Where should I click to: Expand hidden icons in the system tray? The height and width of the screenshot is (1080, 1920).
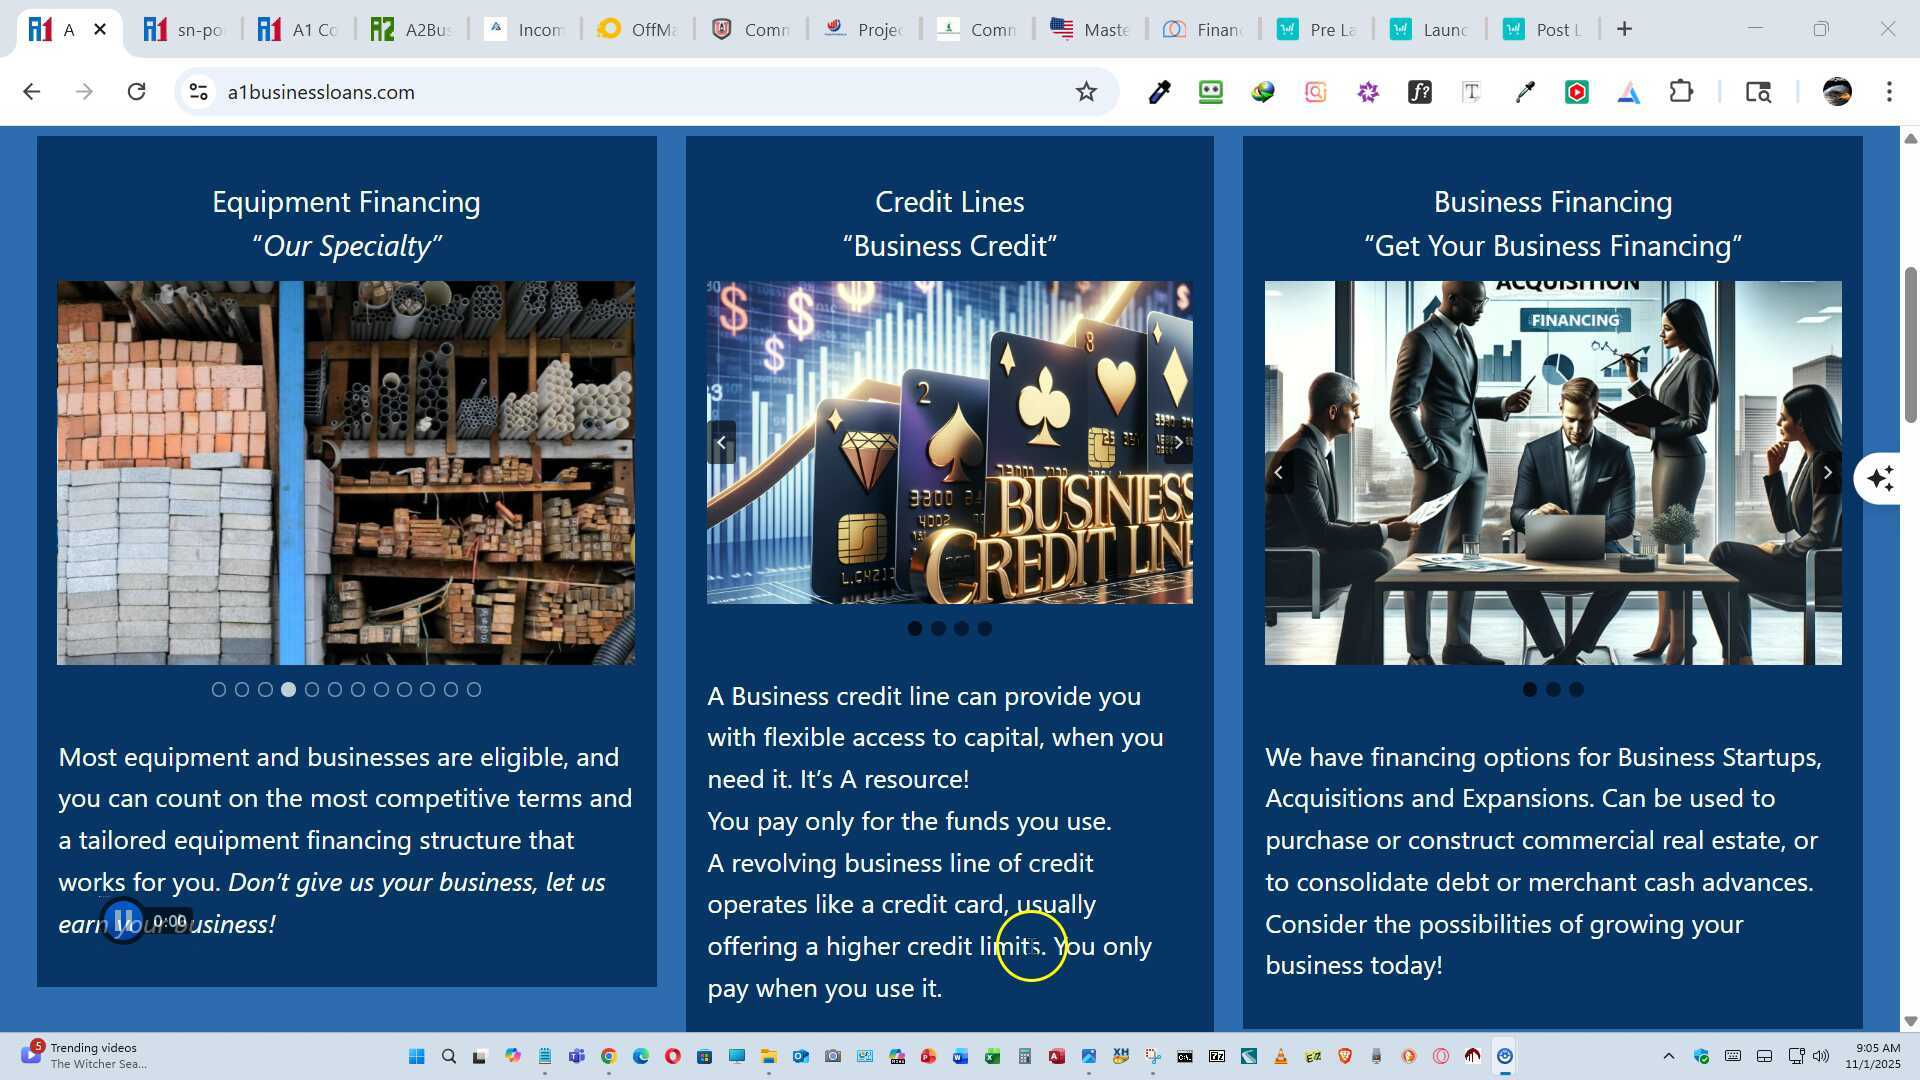[x=1668, y=1055]
